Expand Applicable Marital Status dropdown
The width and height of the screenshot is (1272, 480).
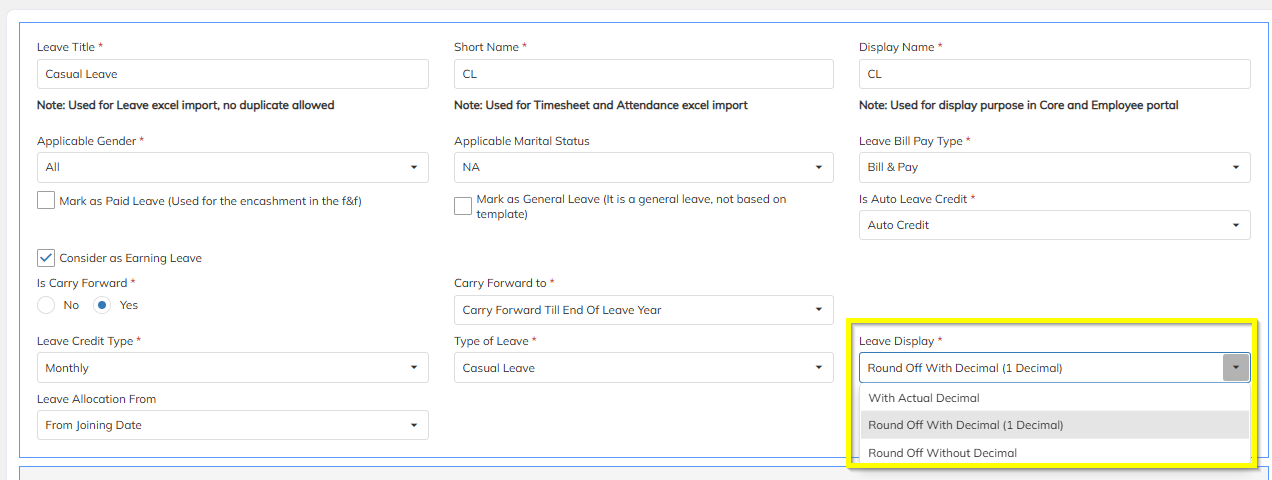pos(643,167)
